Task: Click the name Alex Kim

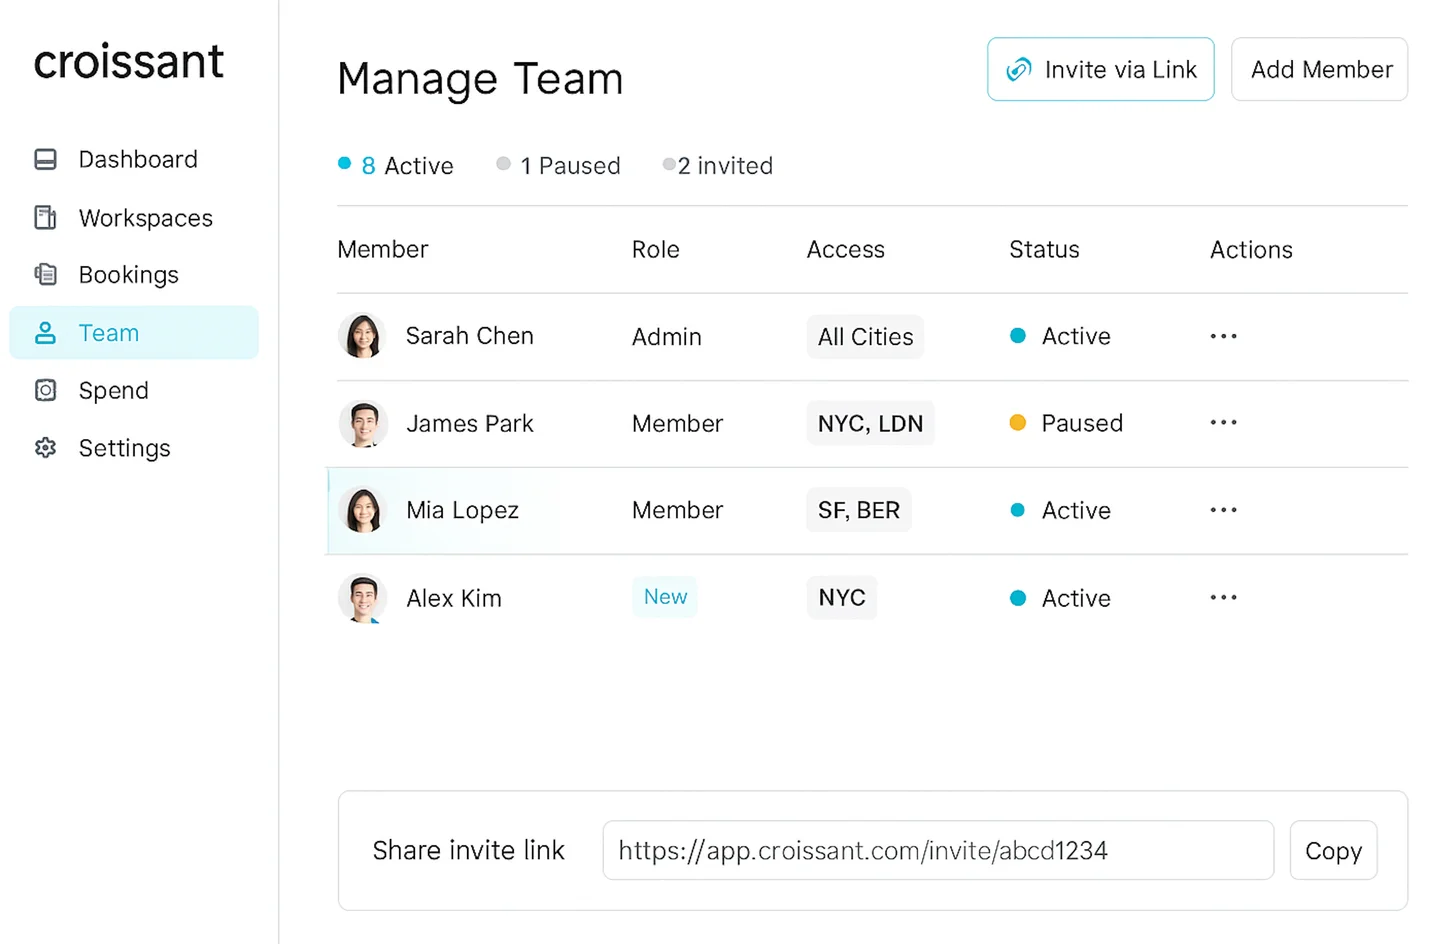Action: (454, 598)
